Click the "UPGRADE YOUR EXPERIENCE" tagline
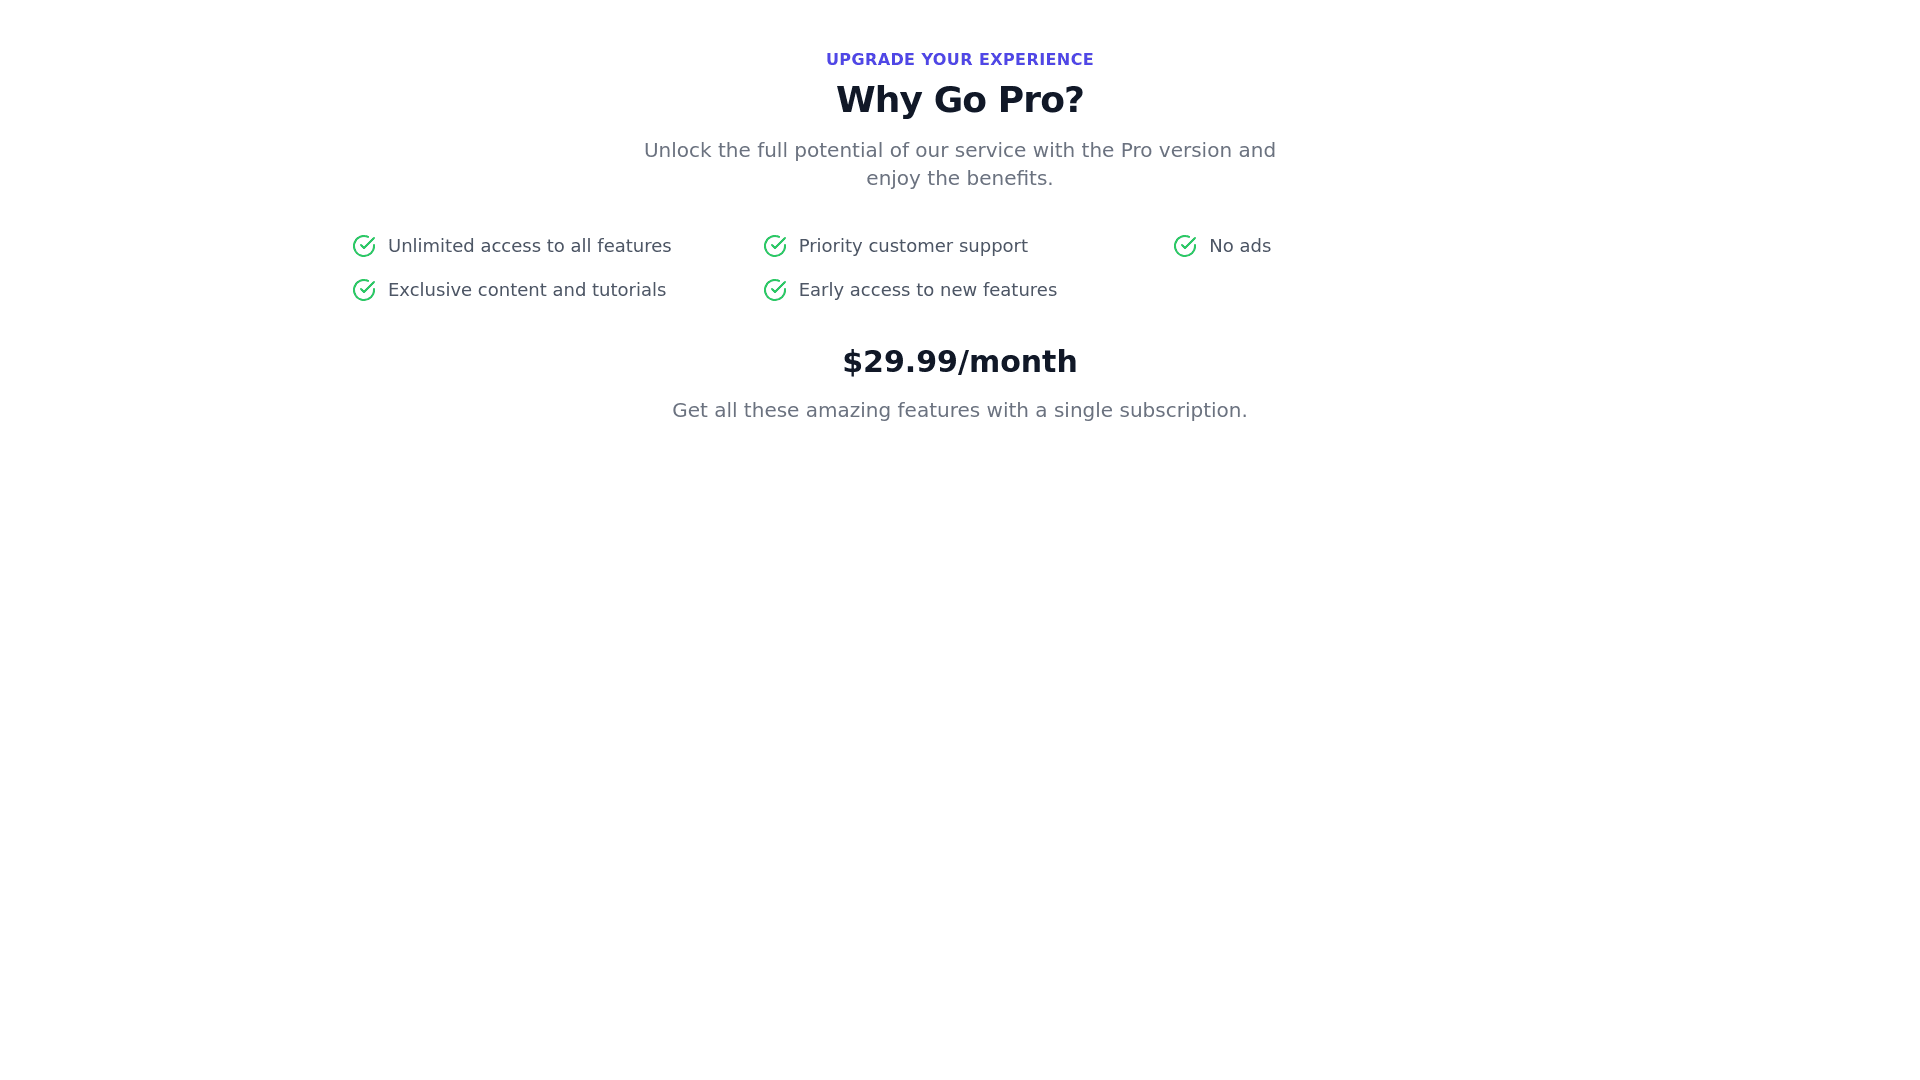 (959, 60)
